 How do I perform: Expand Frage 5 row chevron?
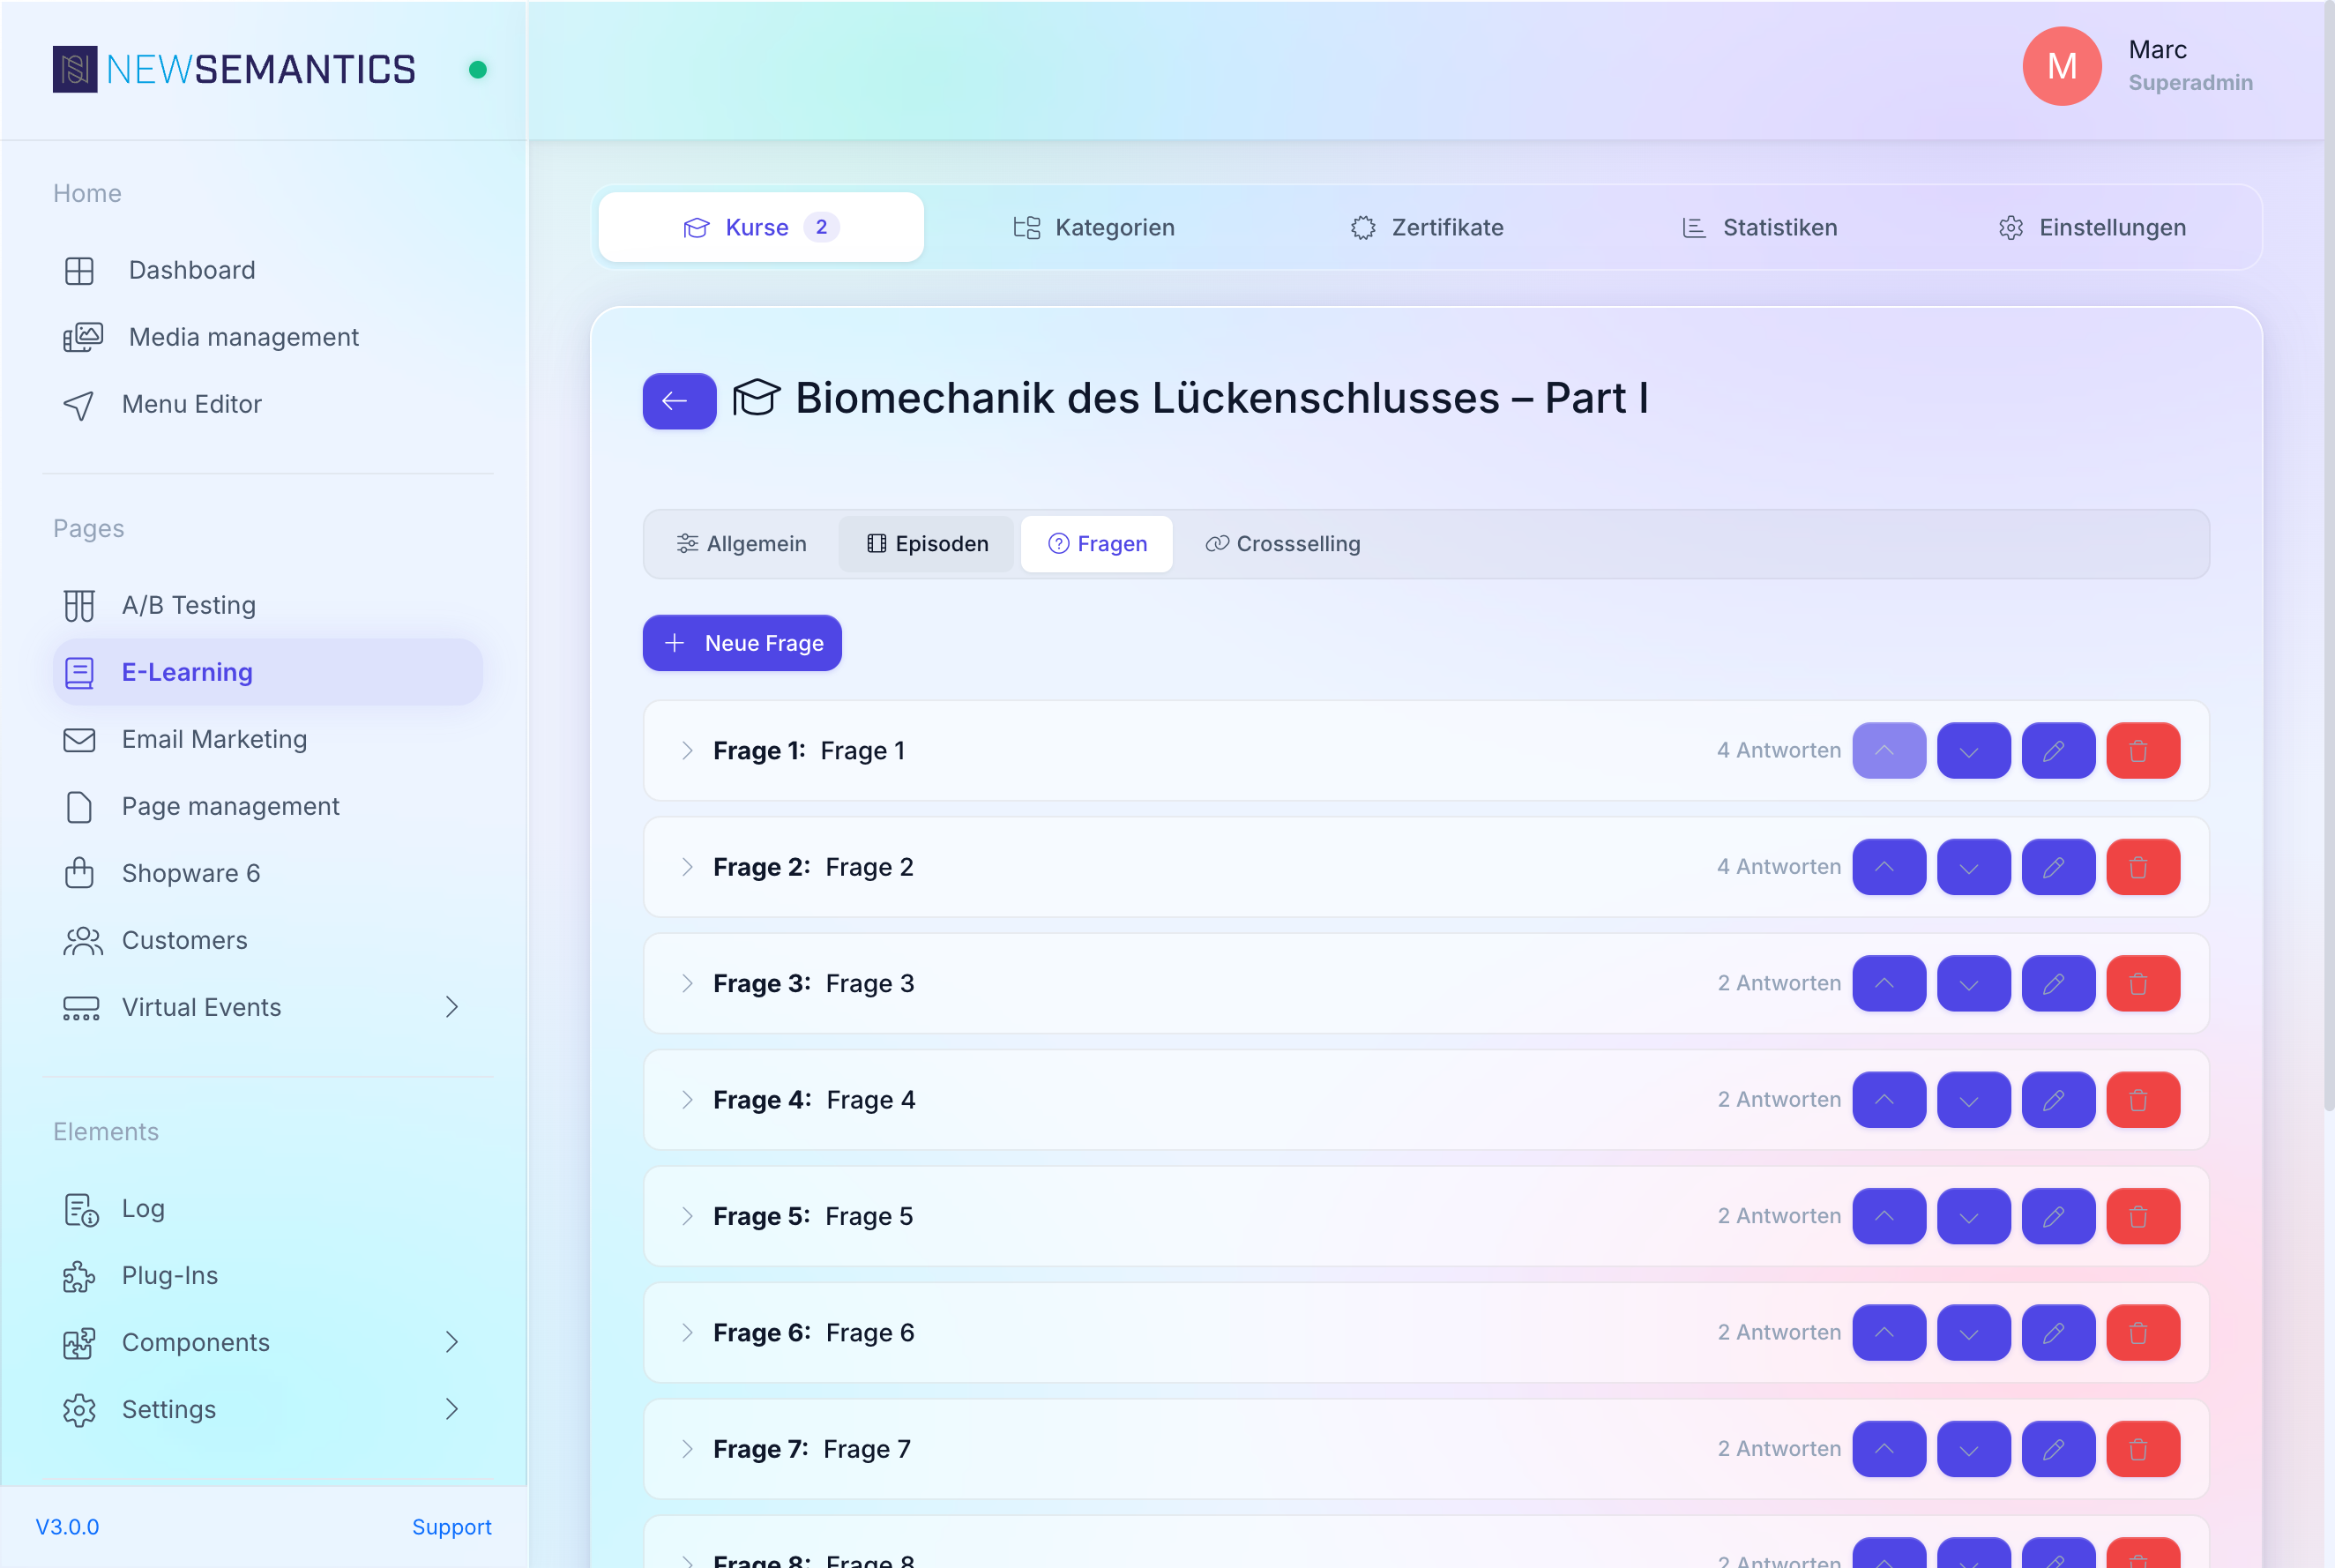click(x=687, y=1216)
